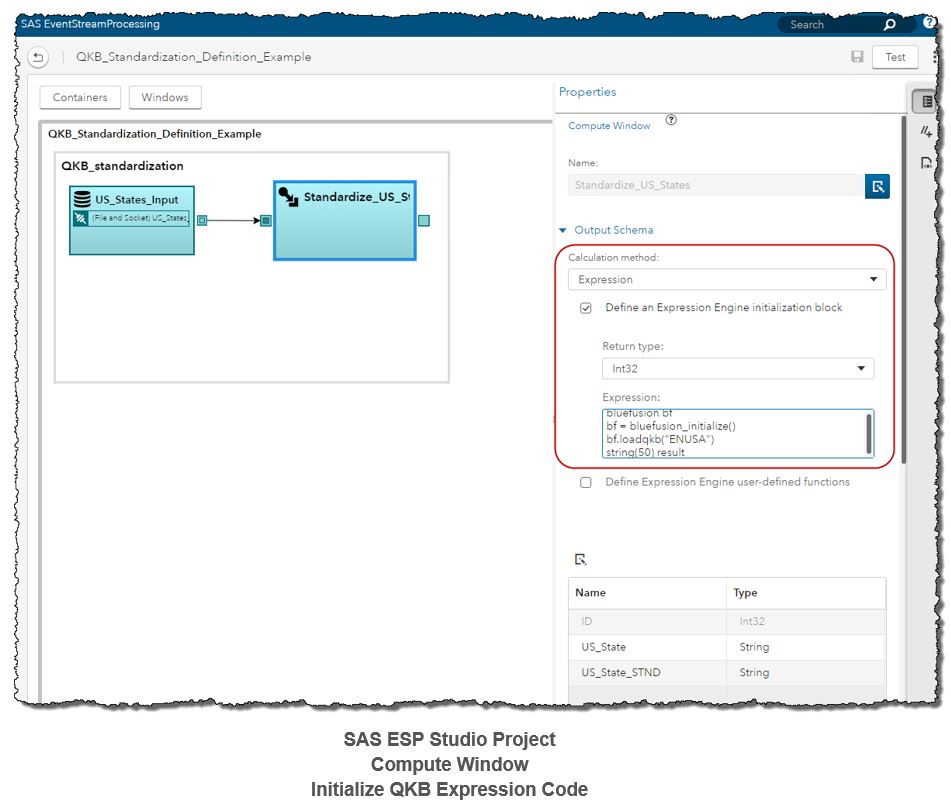Click inside the Expression code text area
Screen dimensions: 951x804
[730, 434]
